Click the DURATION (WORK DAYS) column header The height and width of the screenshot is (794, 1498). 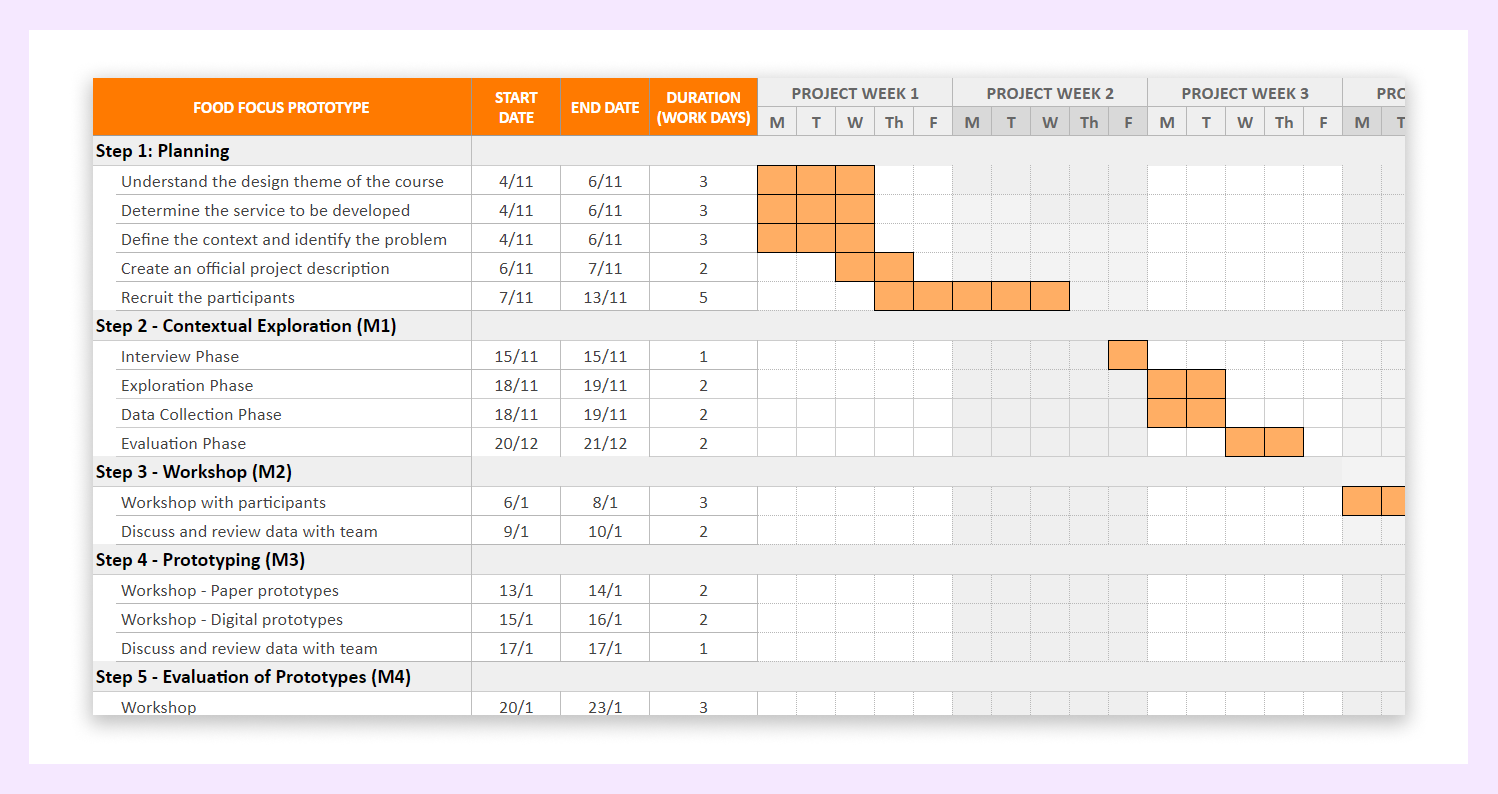[703, 108]
